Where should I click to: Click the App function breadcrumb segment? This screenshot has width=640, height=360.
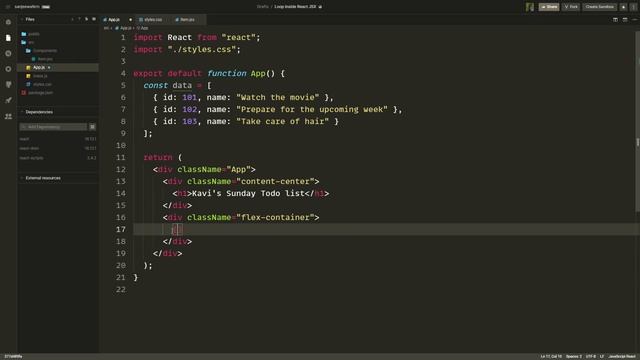142,28
